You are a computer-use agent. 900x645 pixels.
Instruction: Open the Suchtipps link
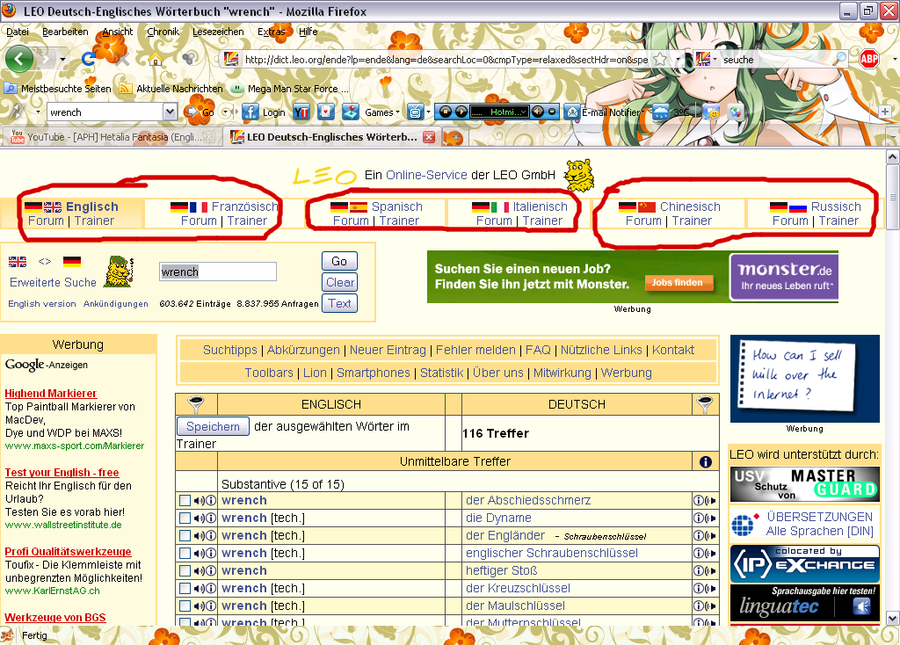point(230,350)
